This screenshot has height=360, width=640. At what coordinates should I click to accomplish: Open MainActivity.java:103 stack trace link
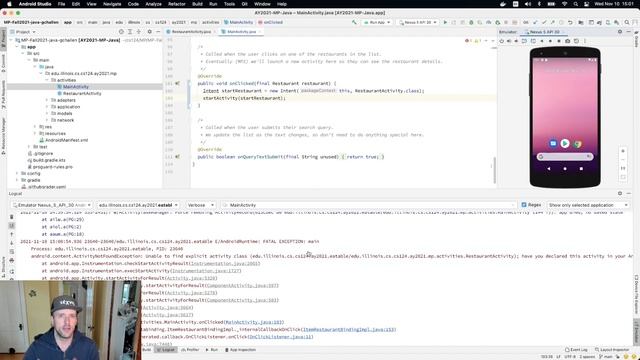(x=253, y=322)
